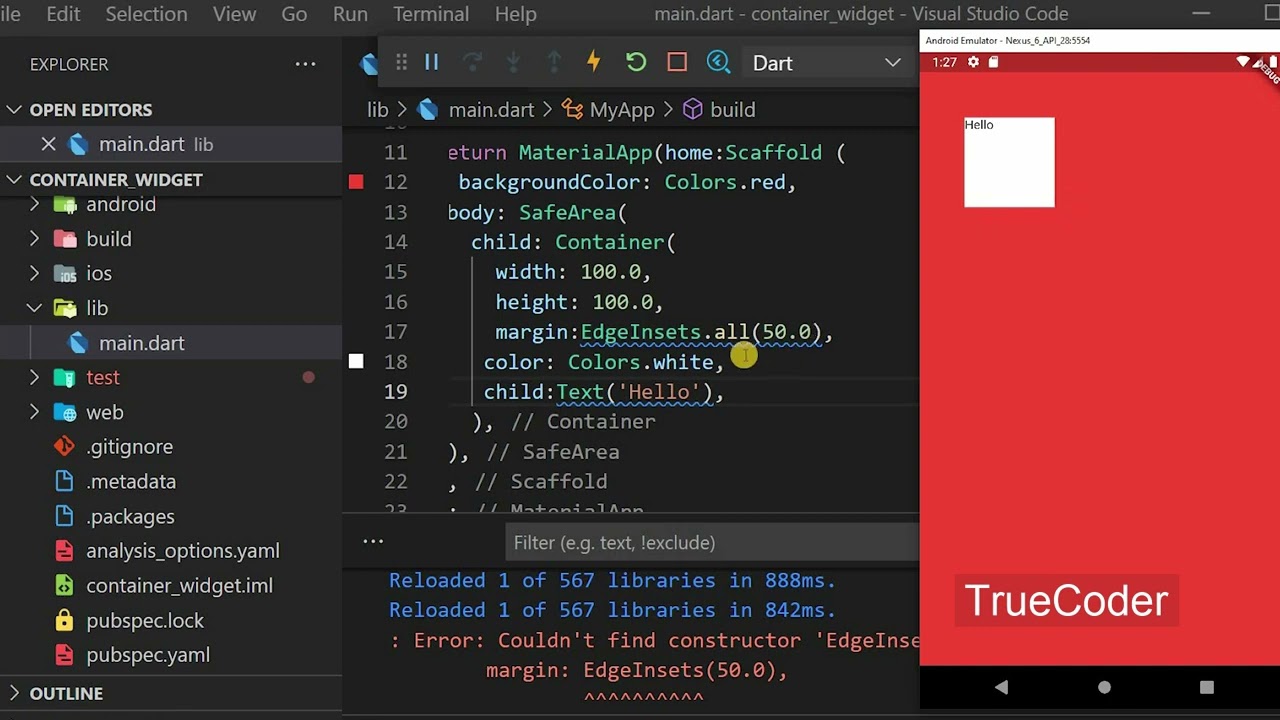Collapse the lib folder

click(x=34, y=308)
